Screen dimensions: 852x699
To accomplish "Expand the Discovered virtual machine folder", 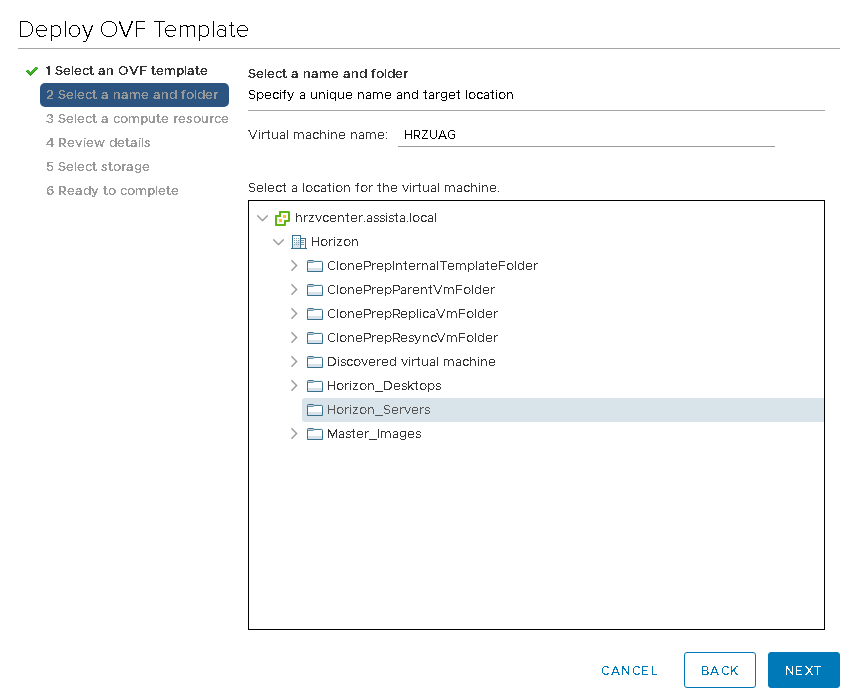I will [x=294, y=361].
